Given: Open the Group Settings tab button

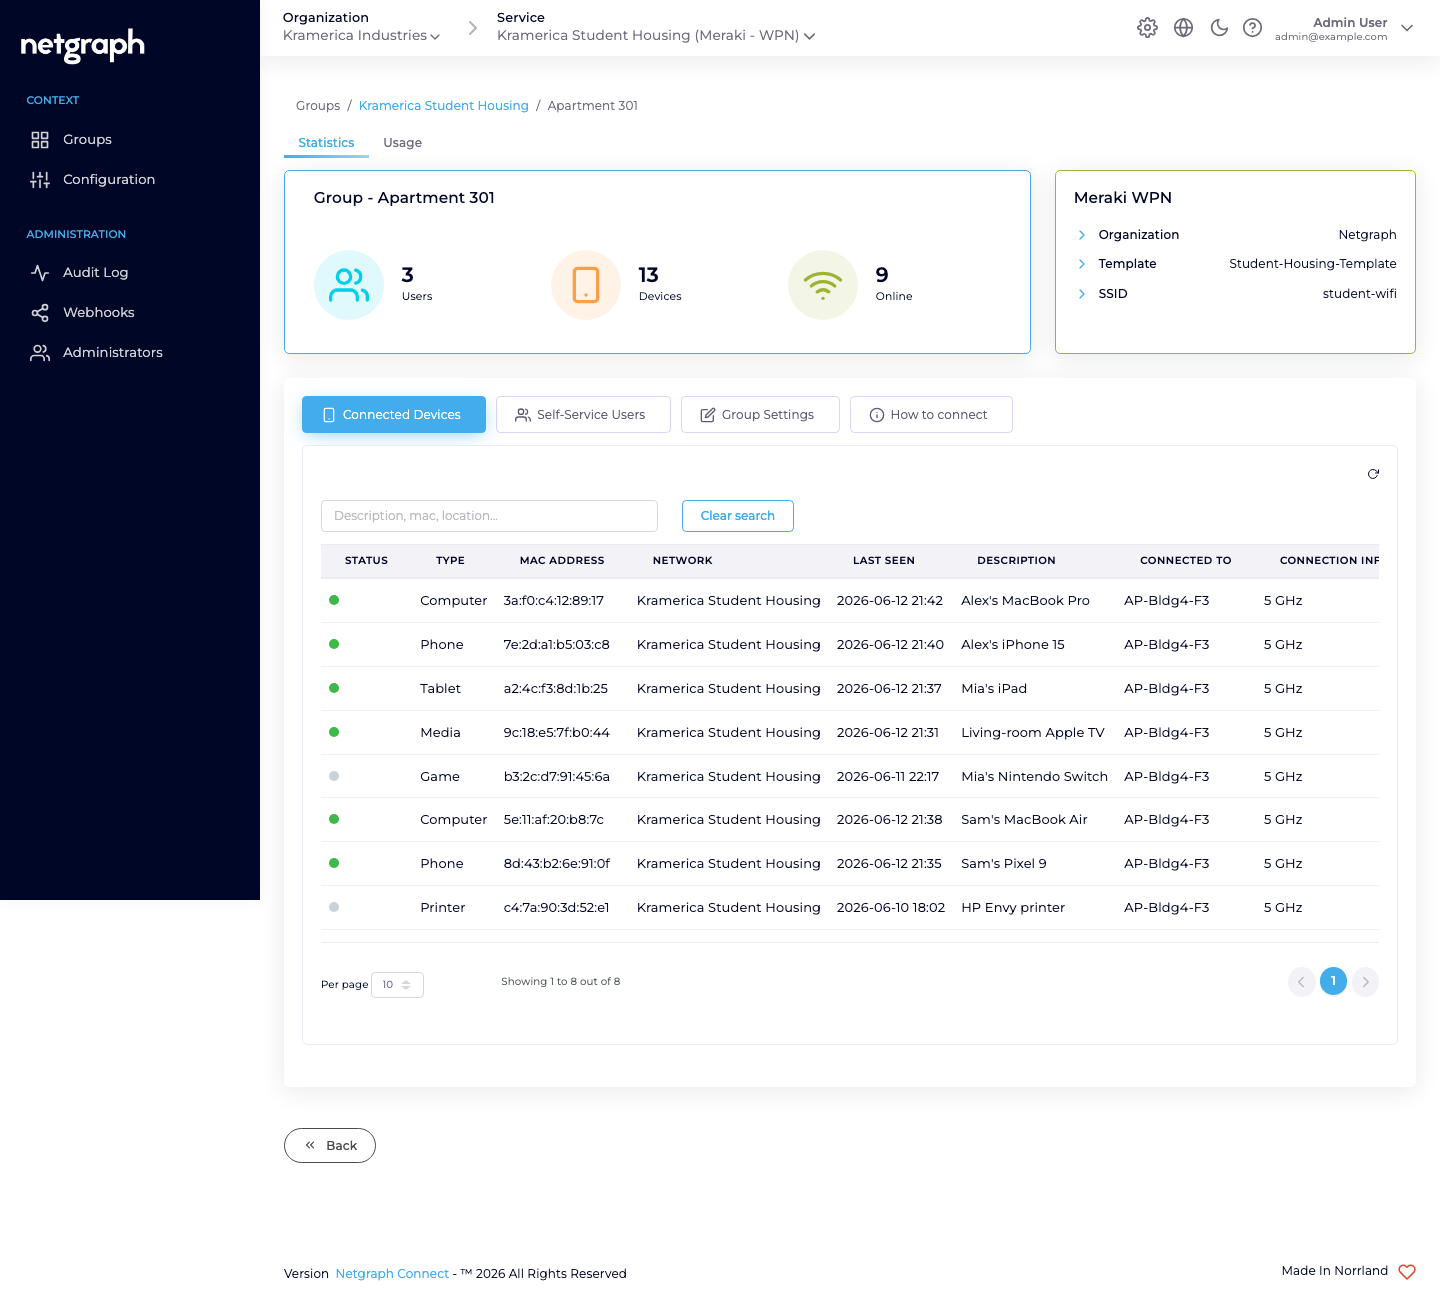Looking at the screenshot, I should (760, 415).
